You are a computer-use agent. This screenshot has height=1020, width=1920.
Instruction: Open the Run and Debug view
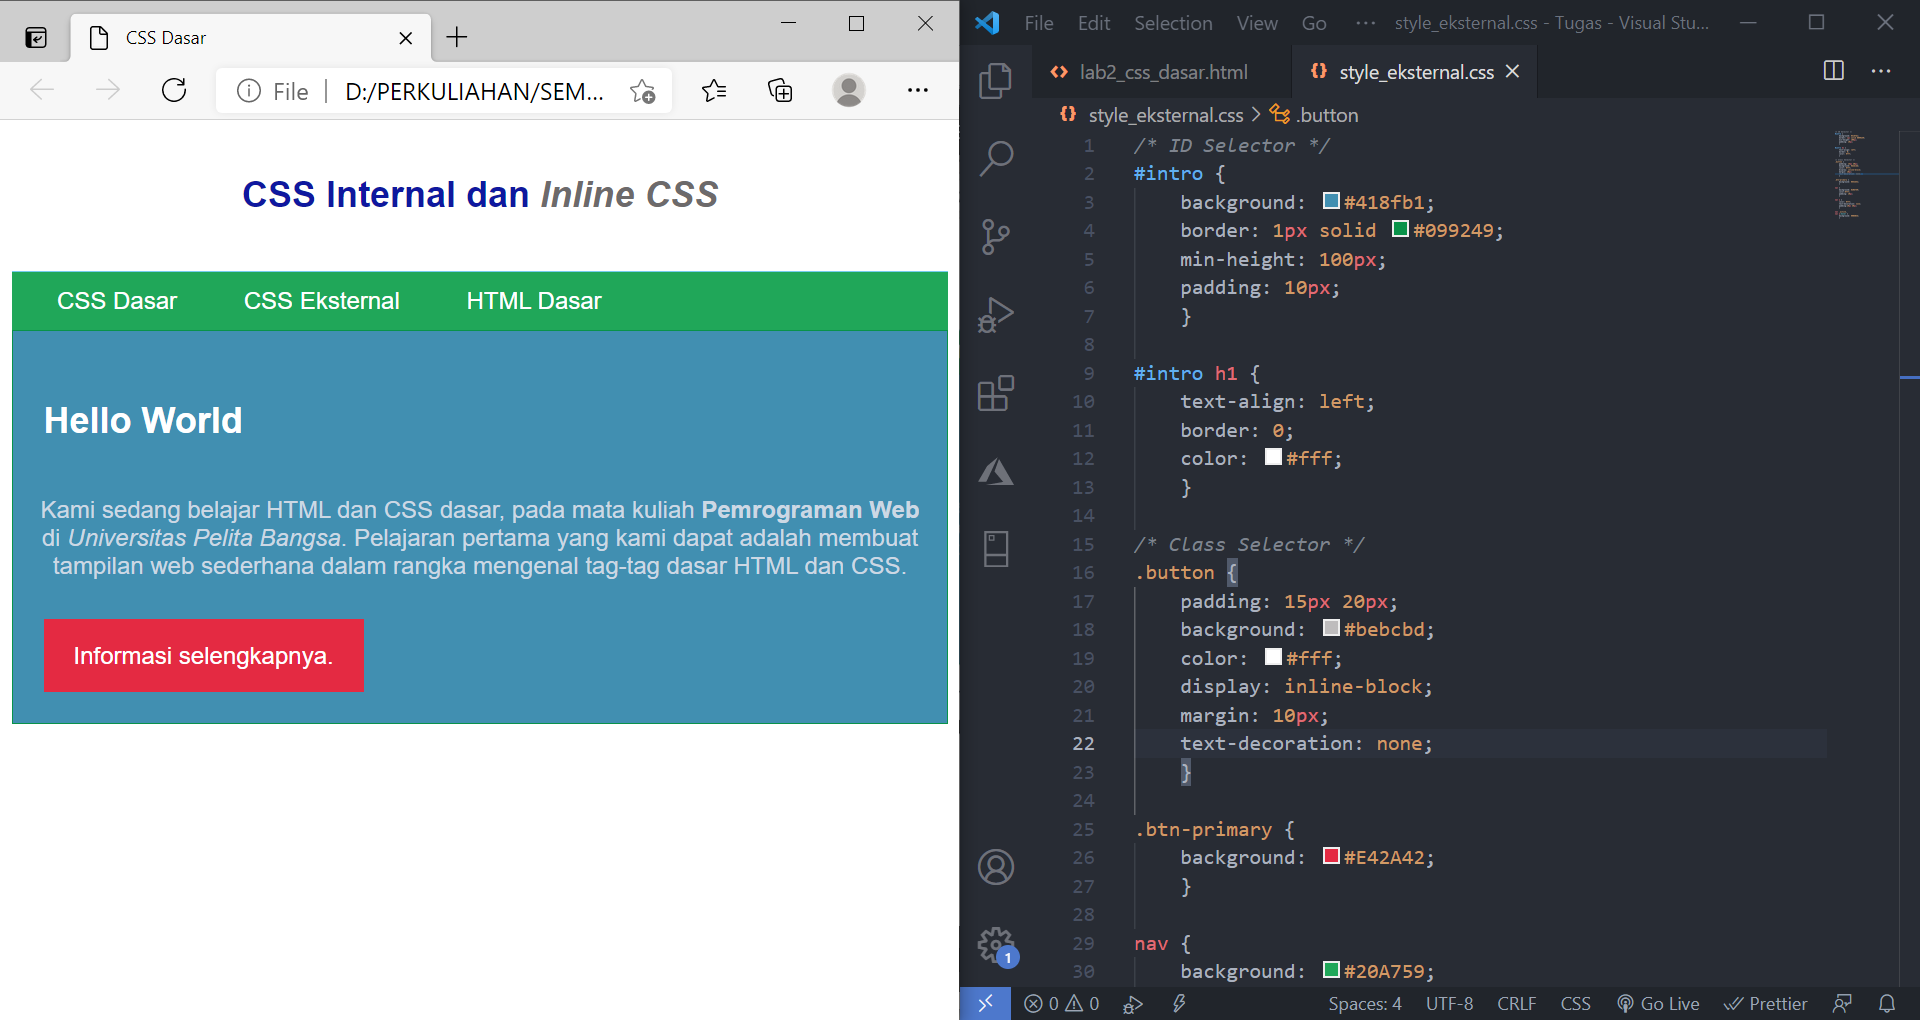995,315
